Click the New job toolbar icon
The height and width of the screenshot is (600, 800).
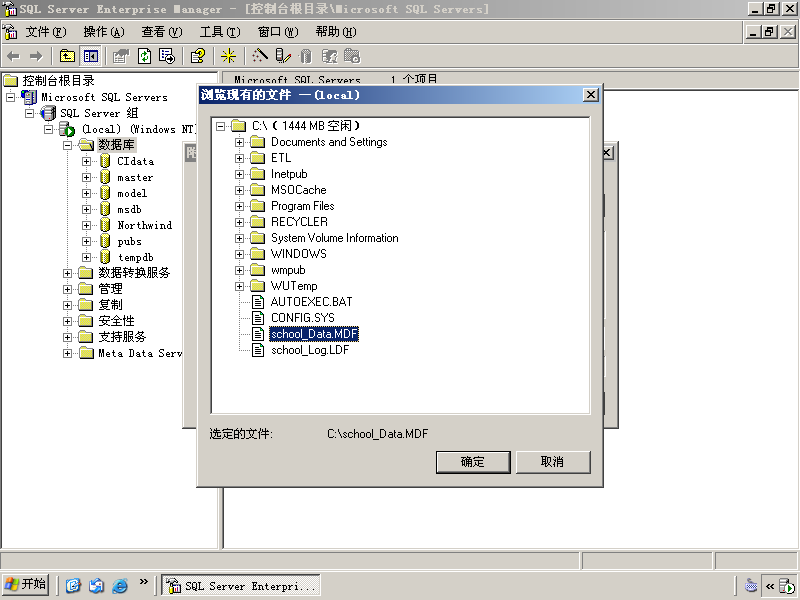click(352, 56)
